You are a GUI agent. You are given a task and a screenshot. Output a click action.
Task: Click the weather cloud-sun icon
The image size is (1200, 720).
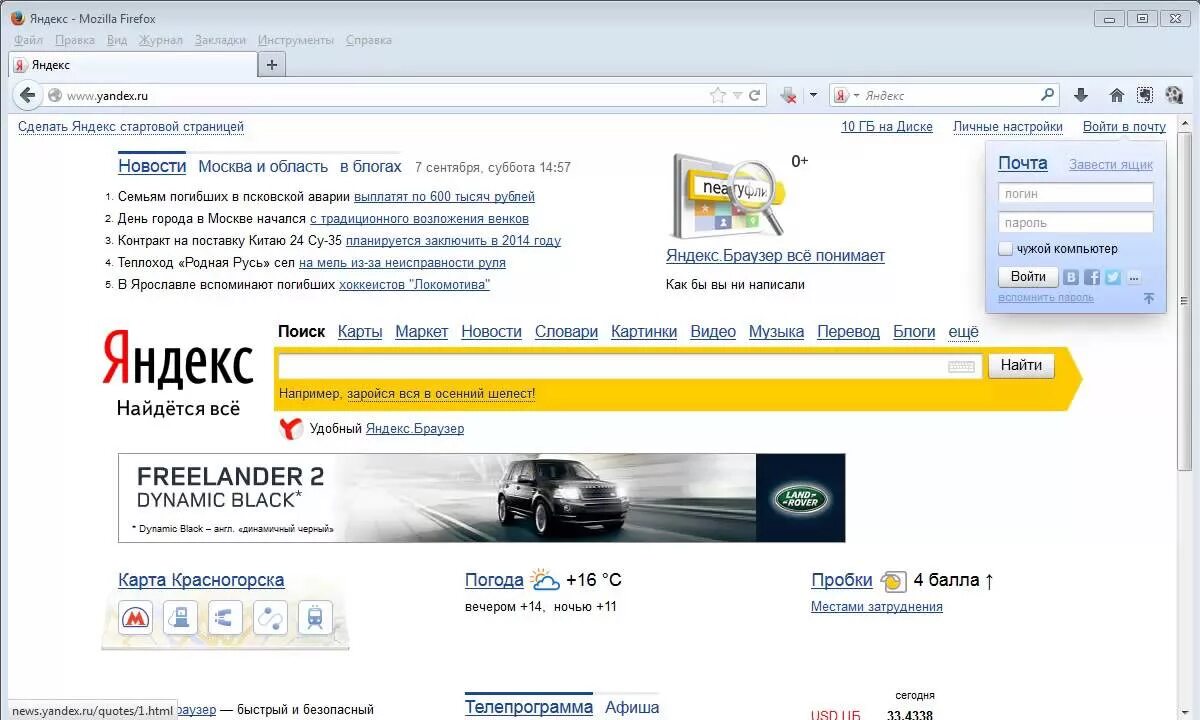pos(545,579)
